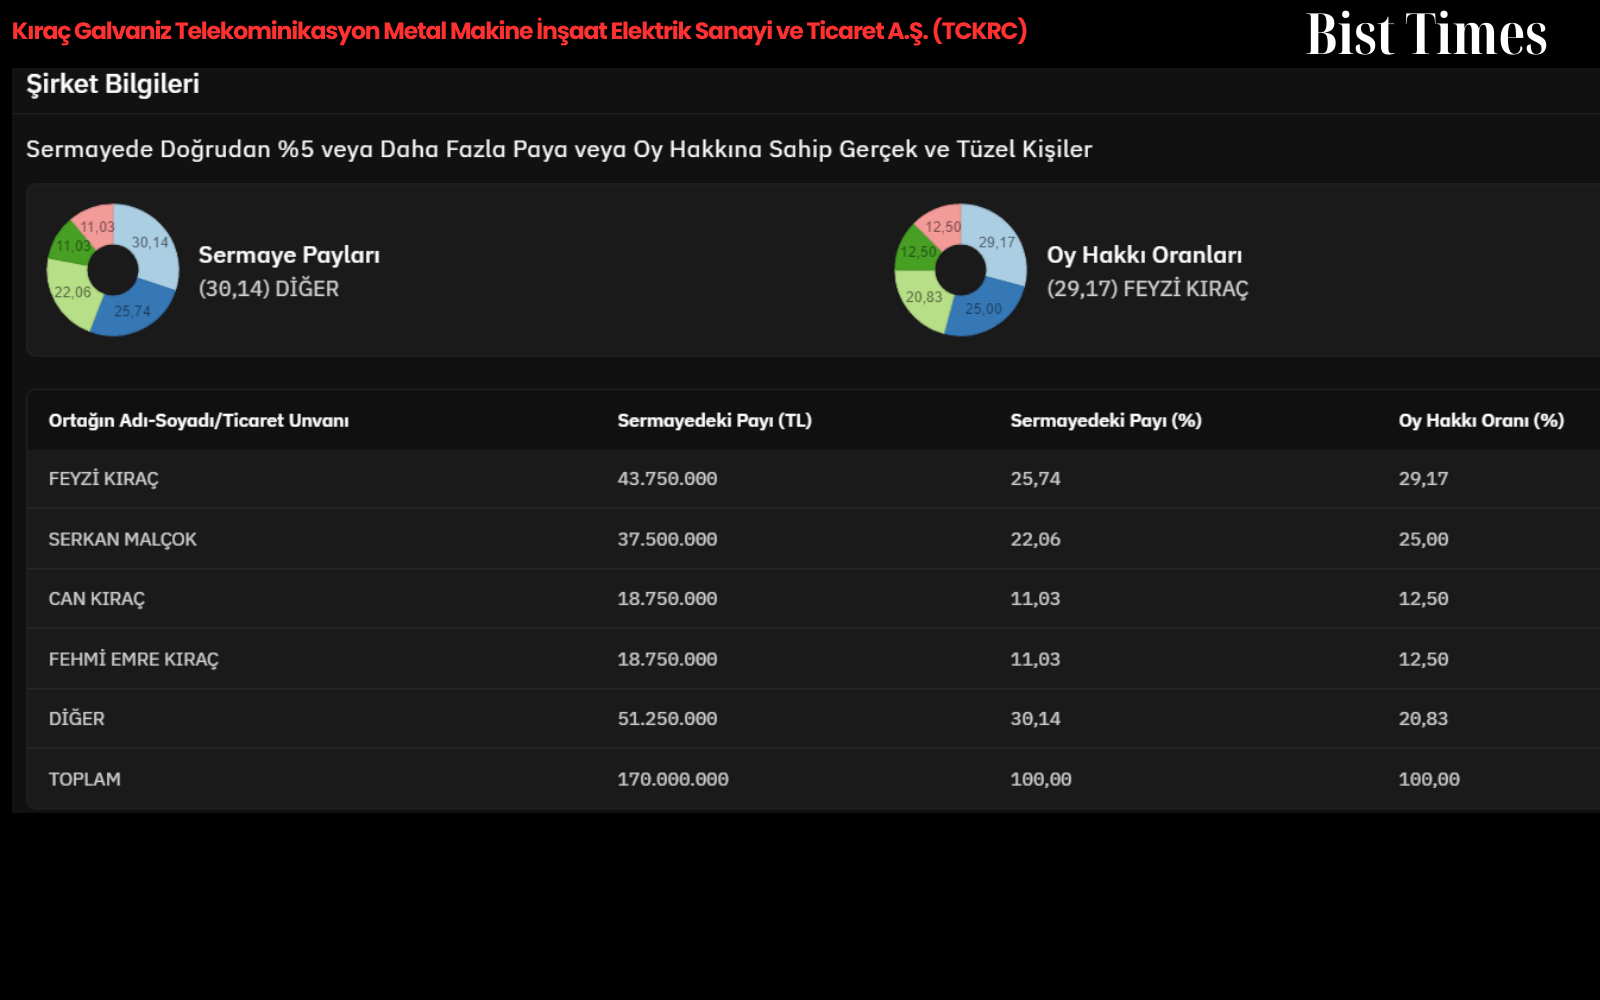Click the 30,14 cell in DİĞER row
The height and width of the screenshot is (1000, 1600).
tap(1035, 719)
